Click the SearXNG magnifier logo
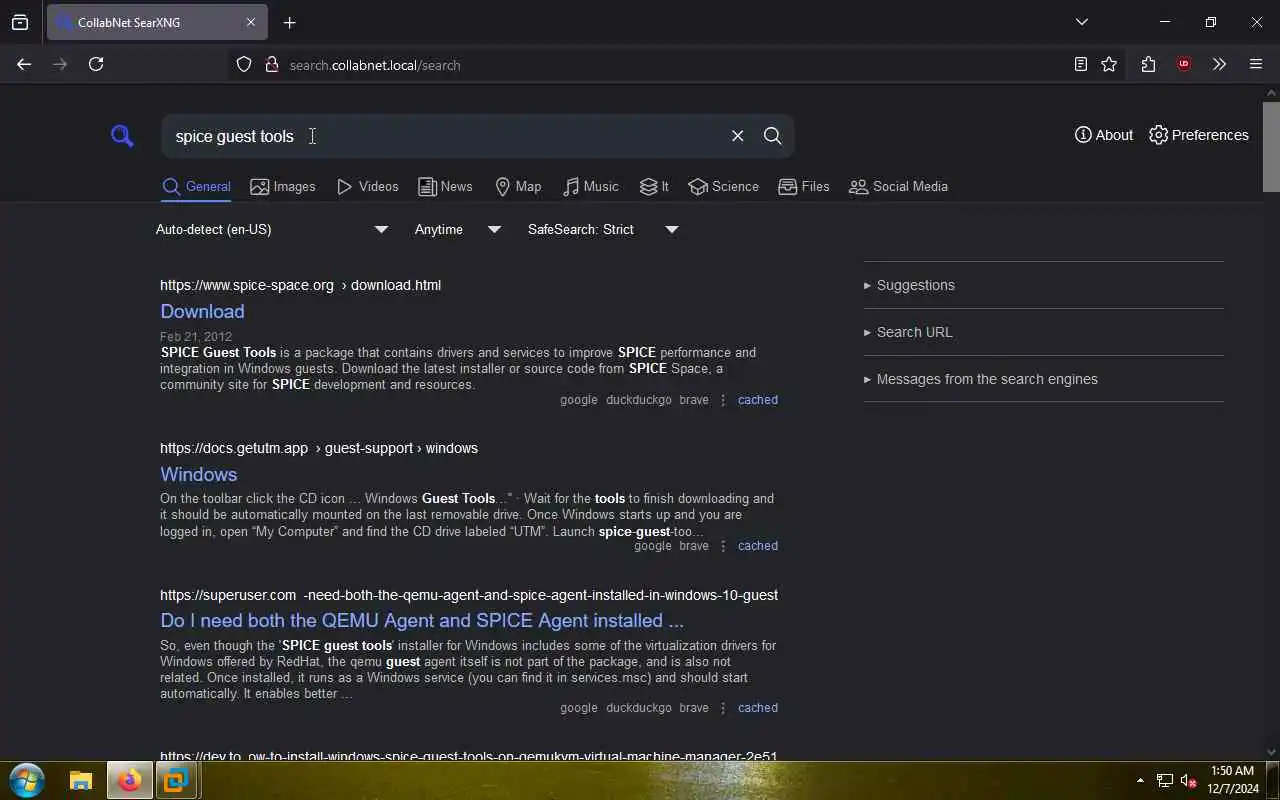Image resolution: width=1280 pixels, height=800 pixels. (122, 136)
